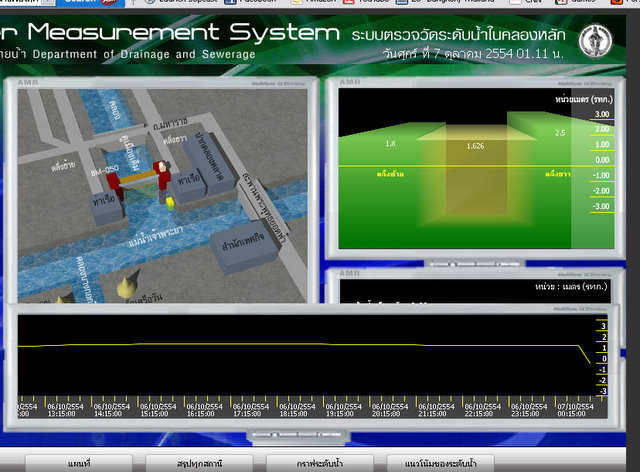This screenshot has width=640, height=472.
Task: Click the 06/10/2554 23:15:00 timeline label
Action: (529, 410)
